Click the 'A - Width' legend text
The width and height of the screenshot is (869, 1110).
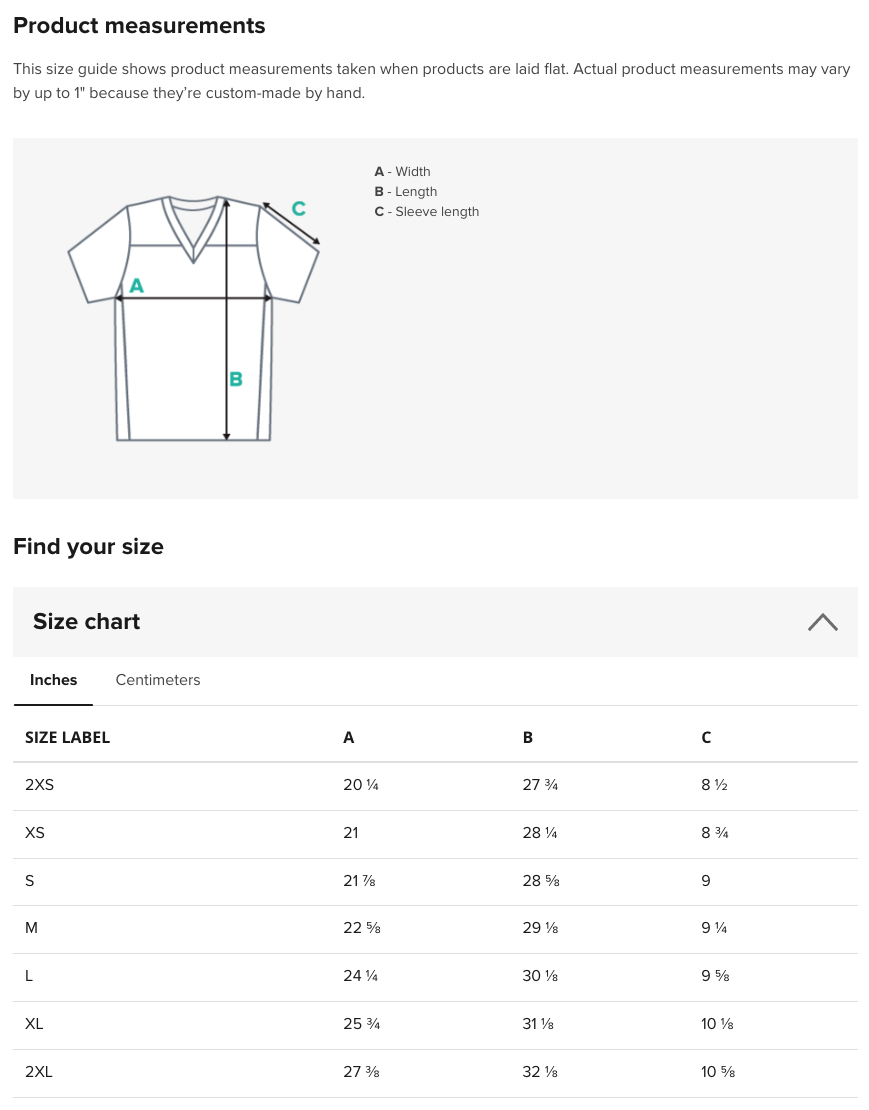(x=402, y=171)
